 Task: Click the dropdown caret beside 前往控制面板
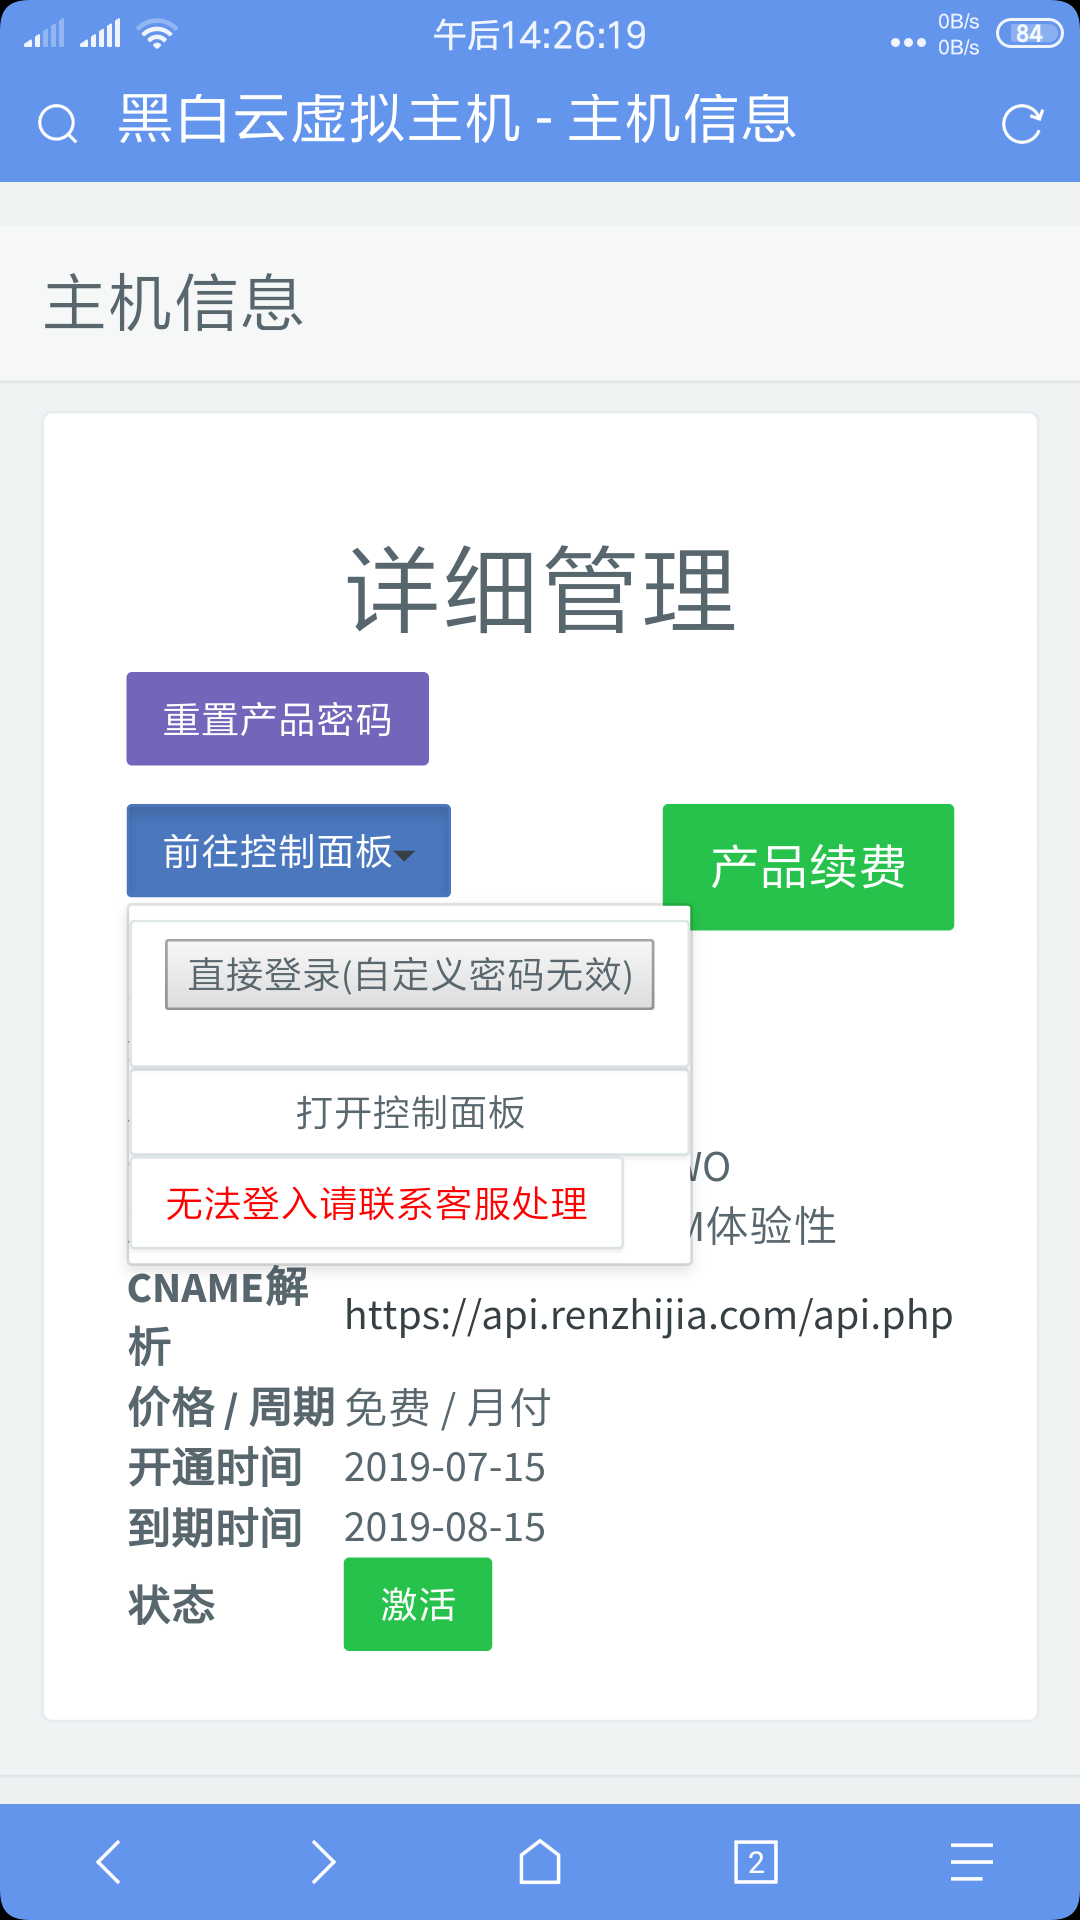(x=404, y=855)
